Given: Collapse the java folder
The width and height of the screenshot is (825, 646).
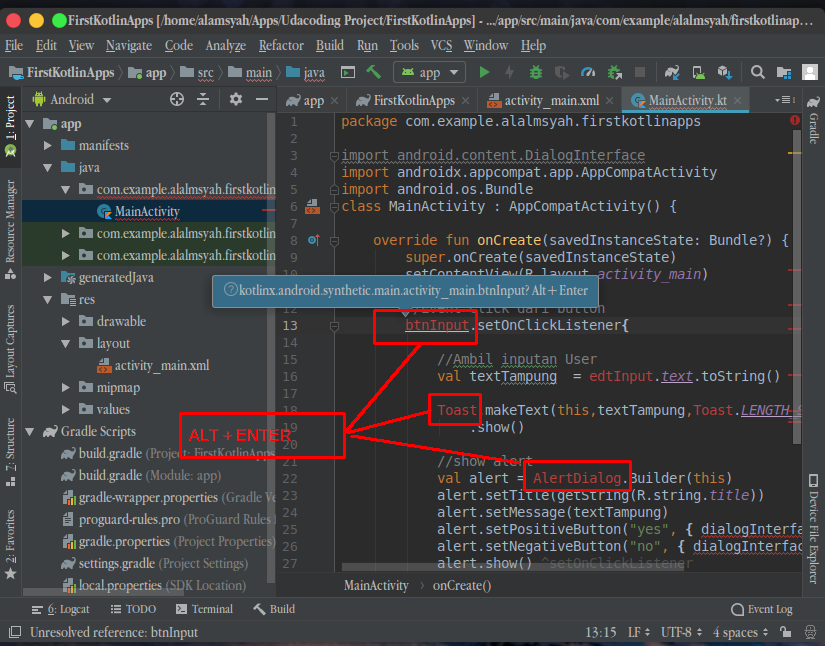Looking at the screenshot, I should click(48, 167).
